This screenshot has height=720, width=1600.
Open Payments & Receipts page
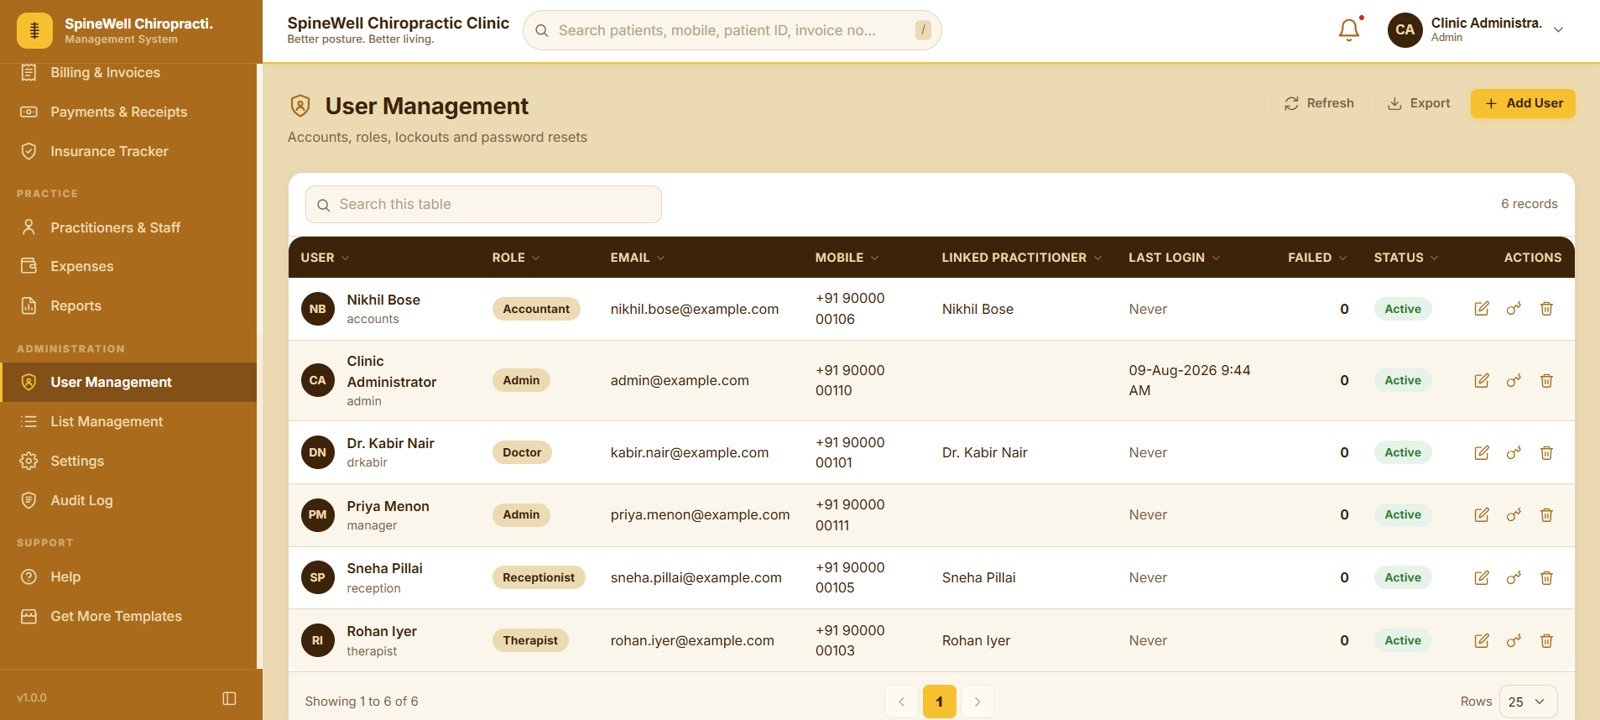click(x=128, y=112)
